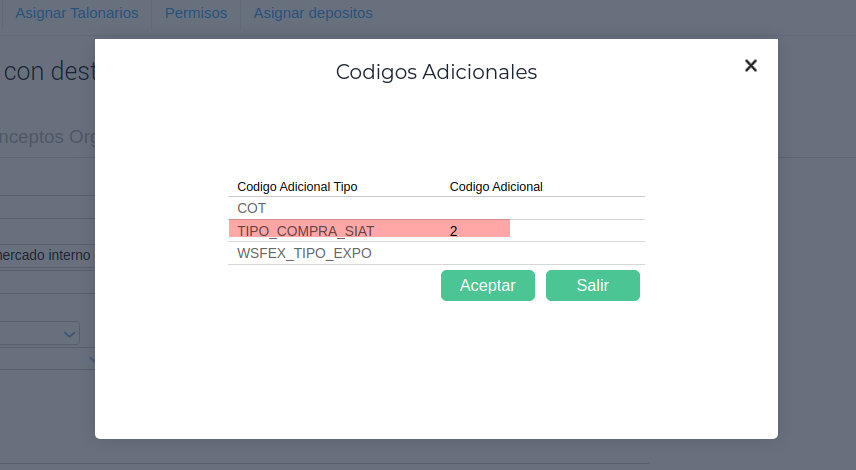Open the Asignar Talonarios tab
The image size is (856, 470).
coord(77,14)
